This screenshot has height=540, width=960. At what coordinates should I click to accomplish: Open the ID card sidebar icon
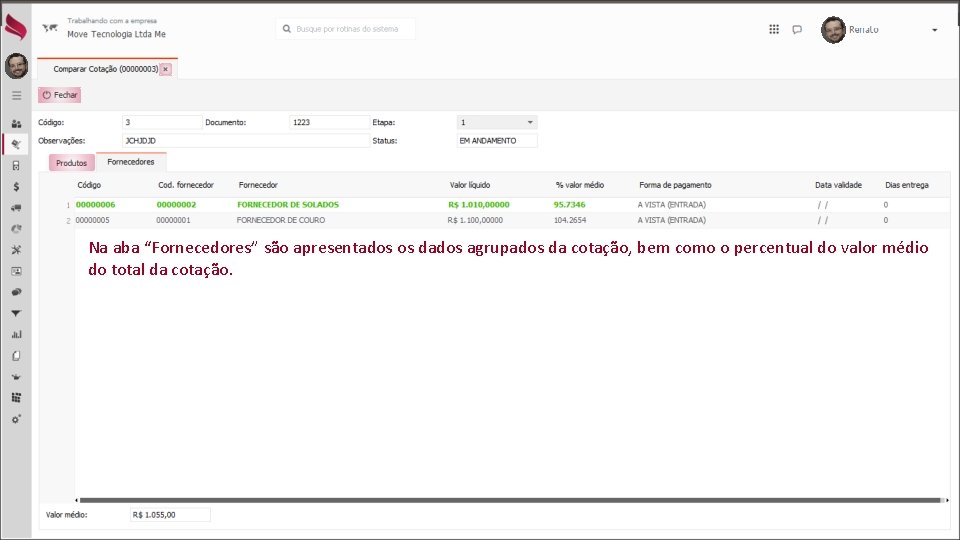(x=17, y=271)
